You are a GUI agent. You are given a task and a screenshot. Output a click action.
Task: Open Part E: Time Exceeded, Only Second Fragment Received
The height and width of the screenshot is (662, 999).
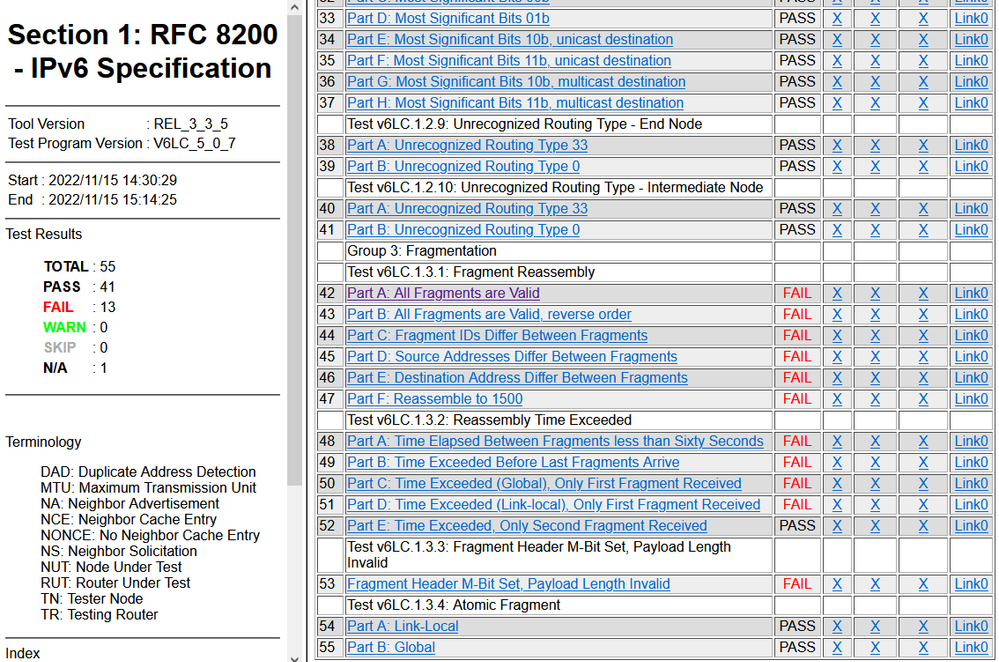[x=527, y=526]
